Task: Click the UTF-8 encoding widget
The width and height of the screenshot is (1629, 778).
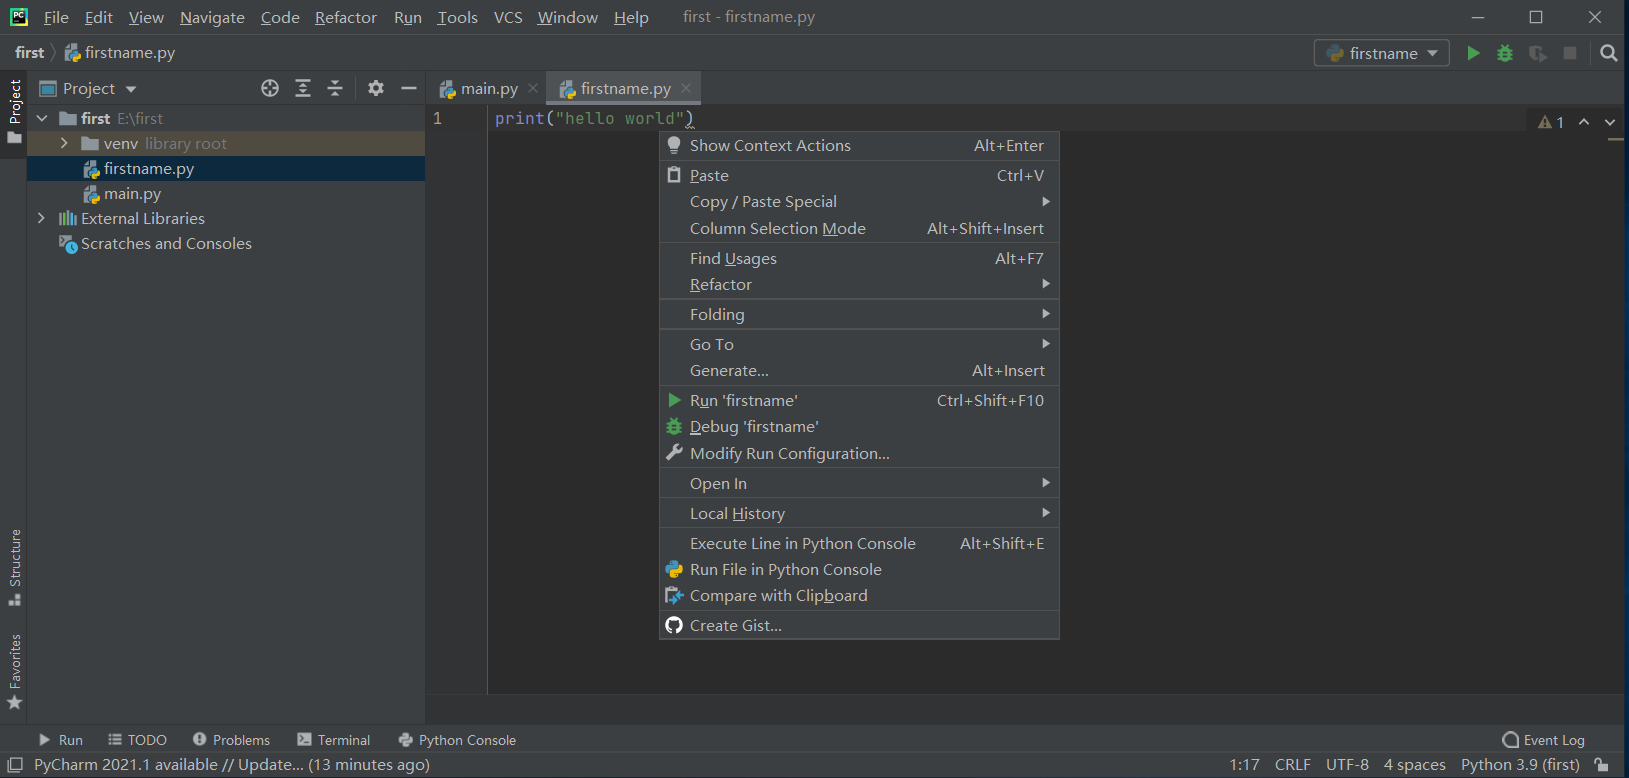Action: pos(1347,765)
